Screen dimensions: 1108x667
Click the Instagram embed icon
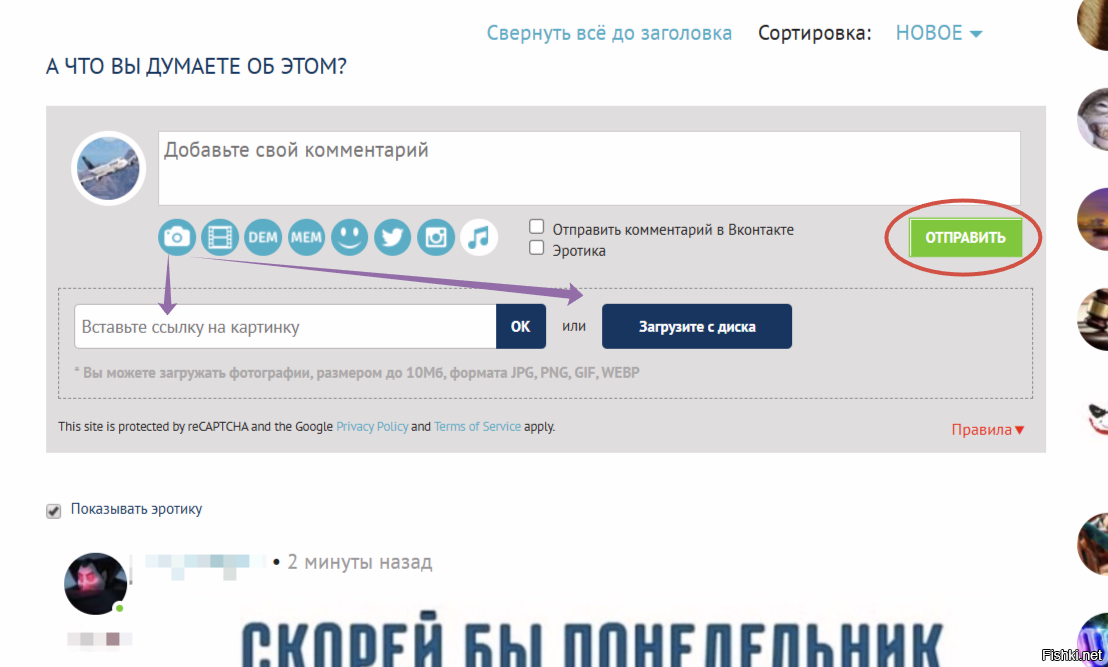pyautogui.click(x=436, y=237)
